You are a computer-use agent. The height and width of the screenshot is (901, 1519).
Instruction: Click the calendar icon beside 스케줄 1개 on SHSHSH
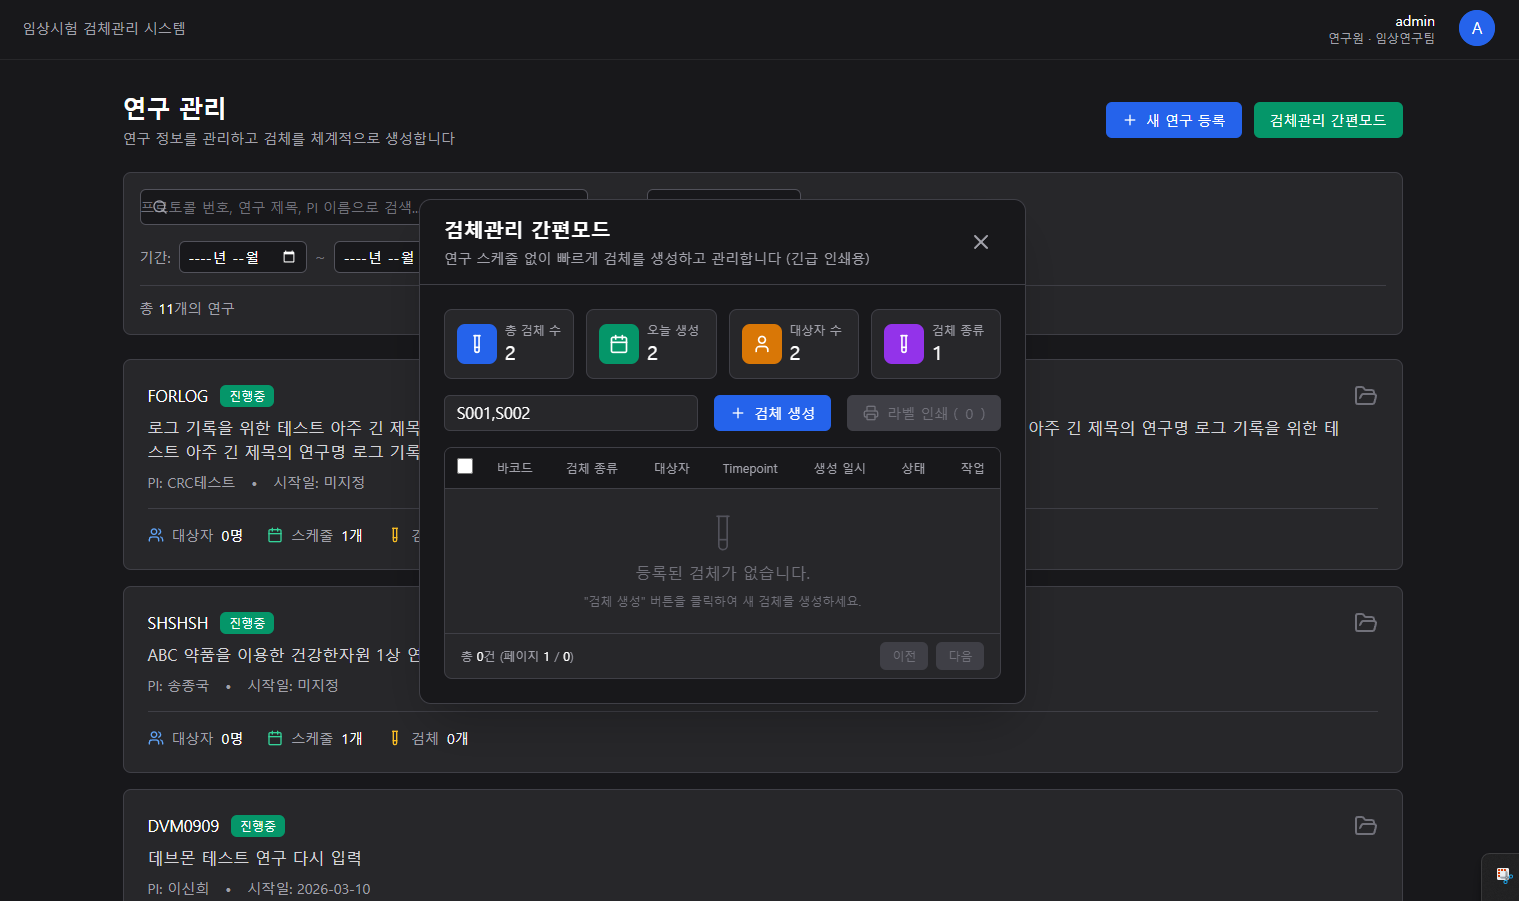pos(275,738)
